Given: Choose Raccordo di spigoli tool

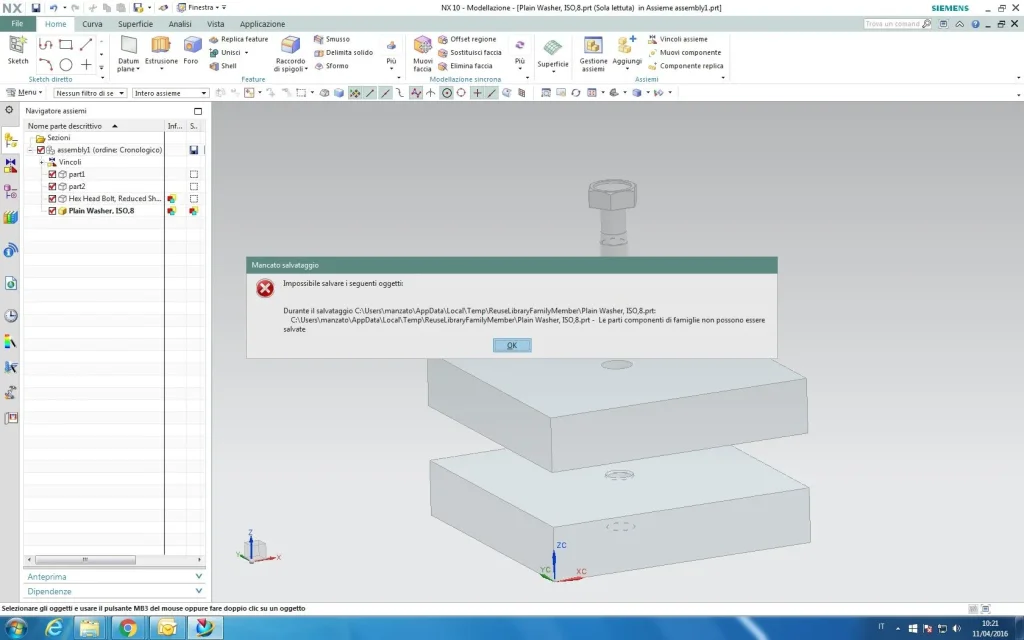Looking at the screenshot, I should (291, 46).
